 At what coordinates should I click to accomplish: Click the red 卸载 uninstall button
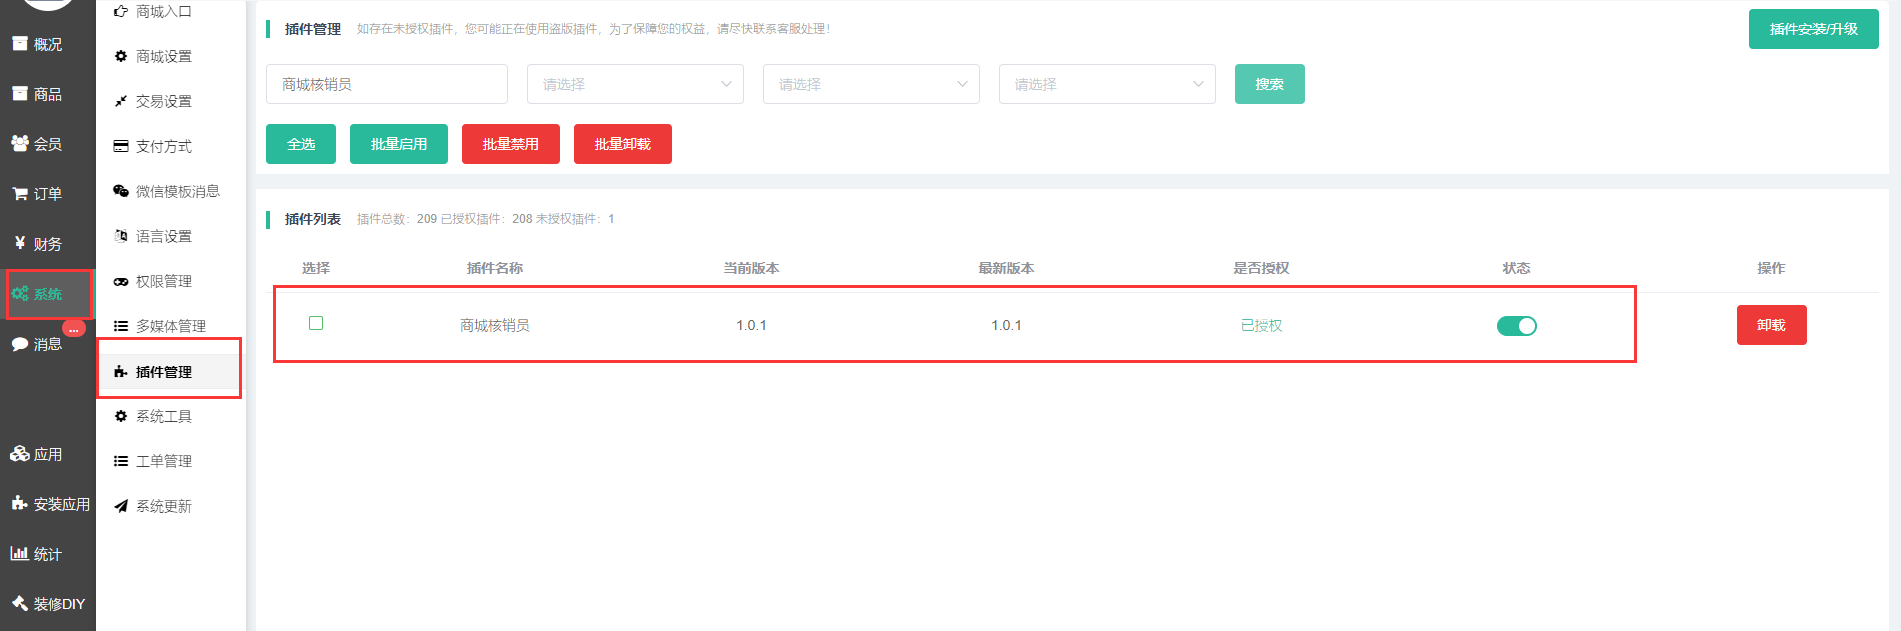click(x=1772, y=325)
